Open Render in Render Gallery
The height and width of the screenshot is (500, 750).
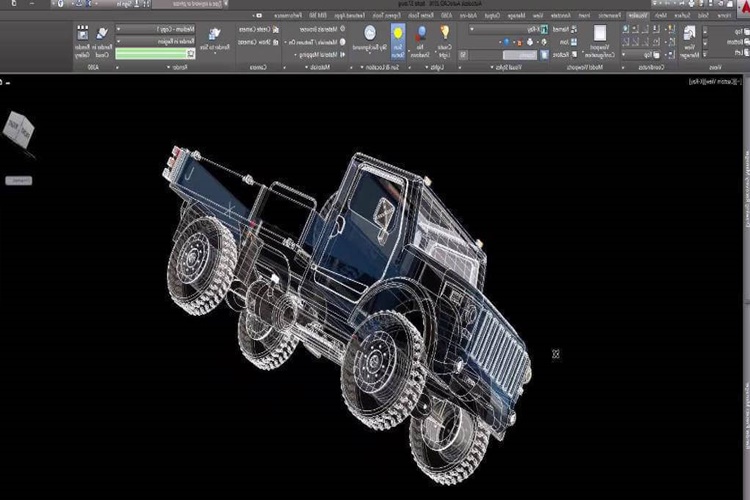click(82, 42)
